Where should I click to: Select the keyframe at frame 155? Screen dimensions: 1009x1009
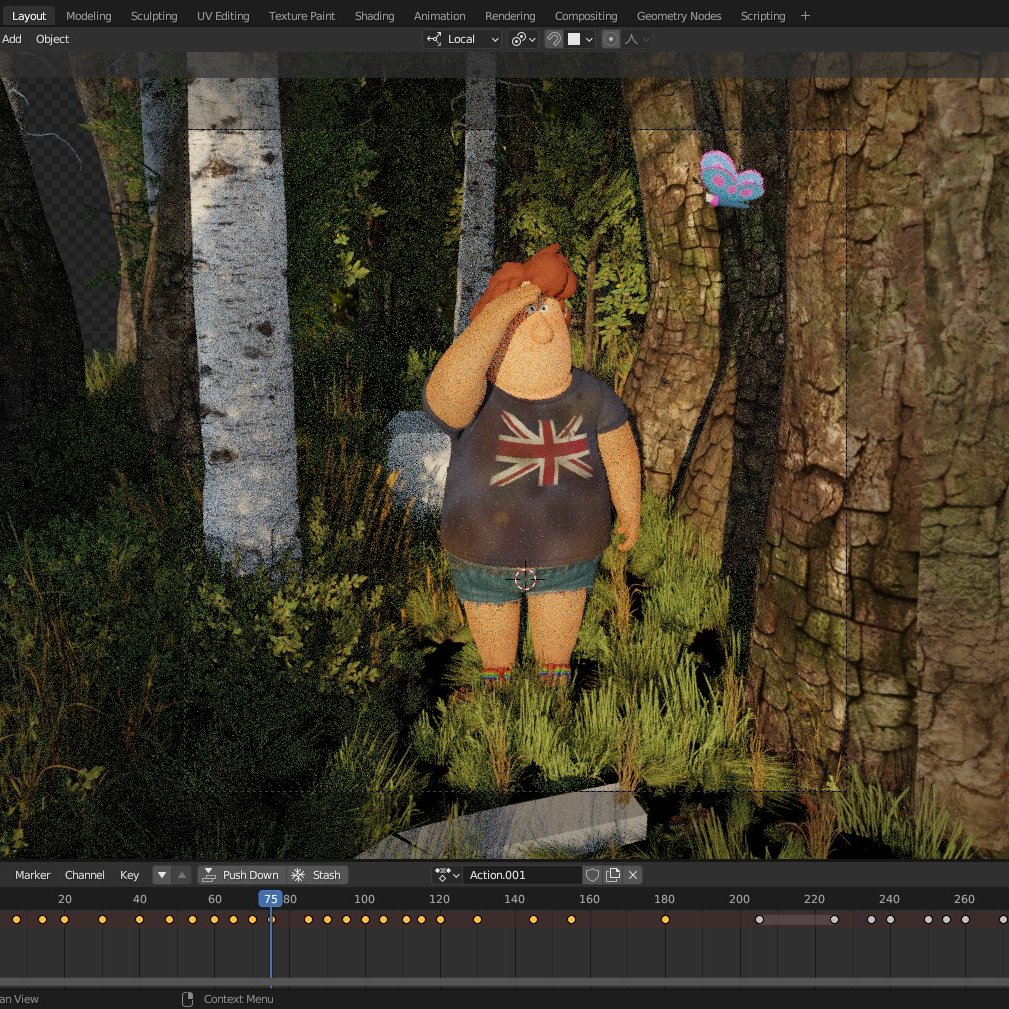tap(571, 920)
